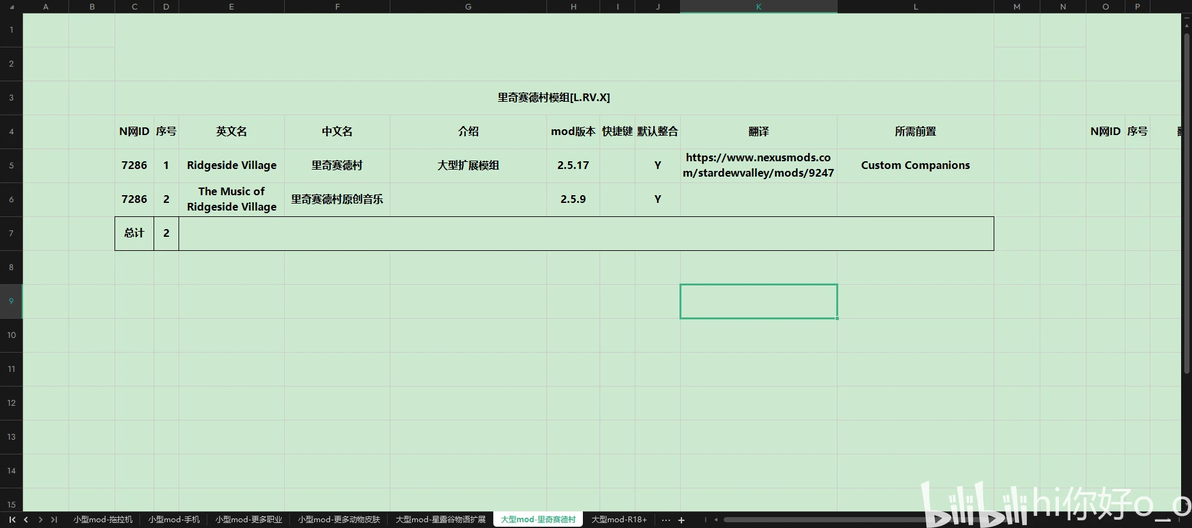Jump to last sheet with navigation arrow
The height and width of the screenshot is (528, 1192).
tap(54, 520)
